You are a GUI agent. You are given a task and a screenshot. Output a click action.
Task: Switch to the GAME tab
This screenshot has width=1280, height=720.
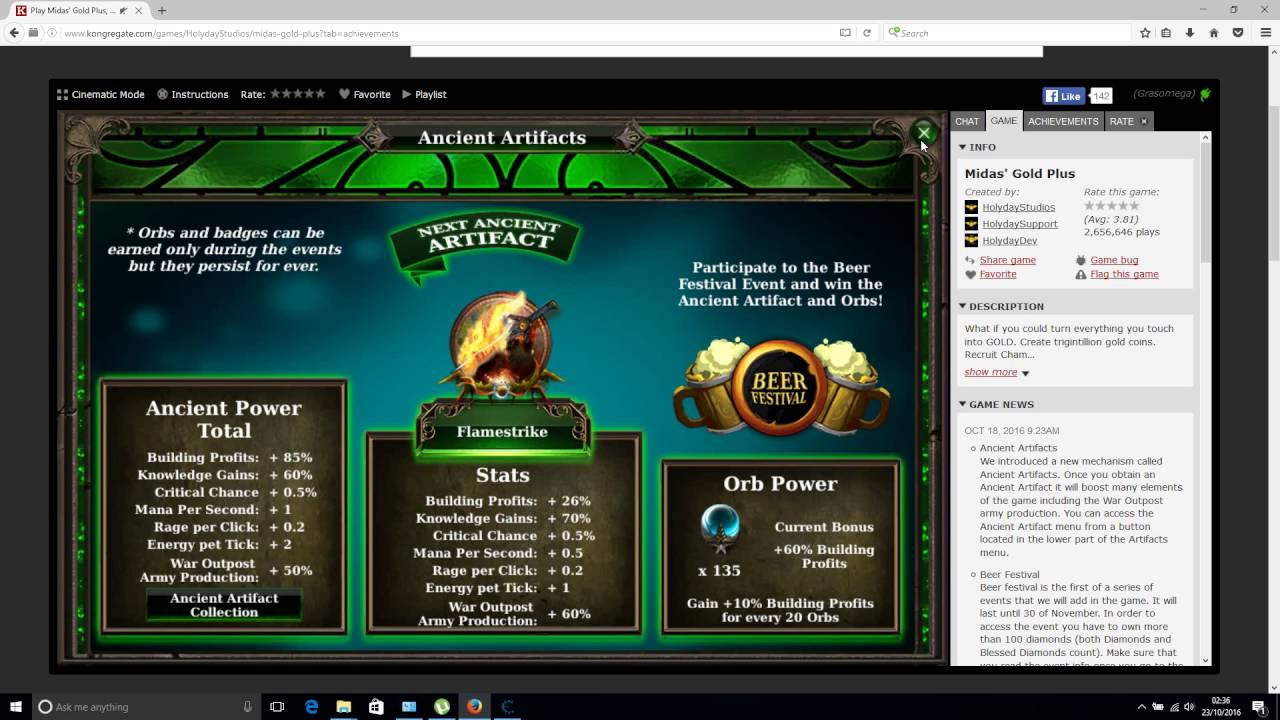tap(1003, 121)
